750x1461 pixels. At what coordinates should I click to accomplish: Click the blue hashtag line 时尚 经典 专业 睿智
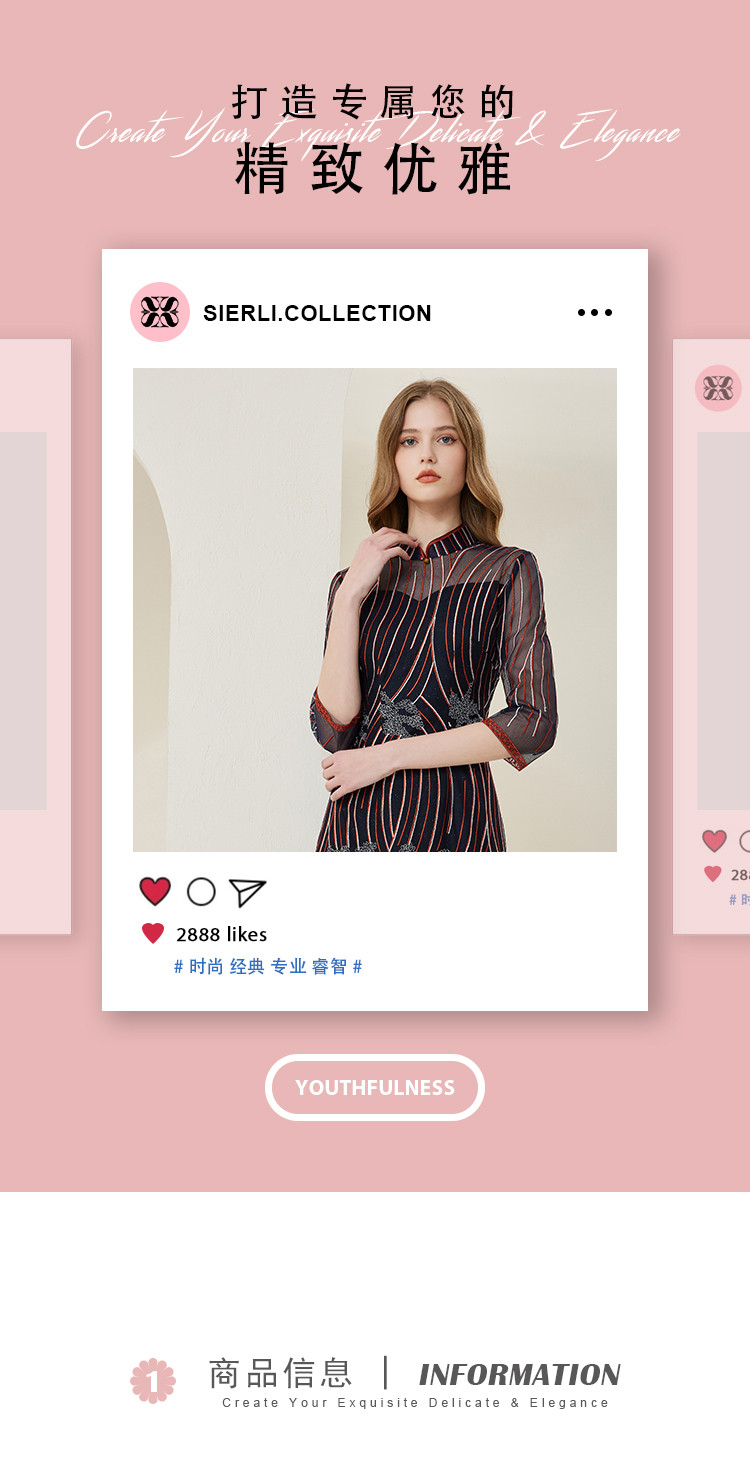coord(268,966)
